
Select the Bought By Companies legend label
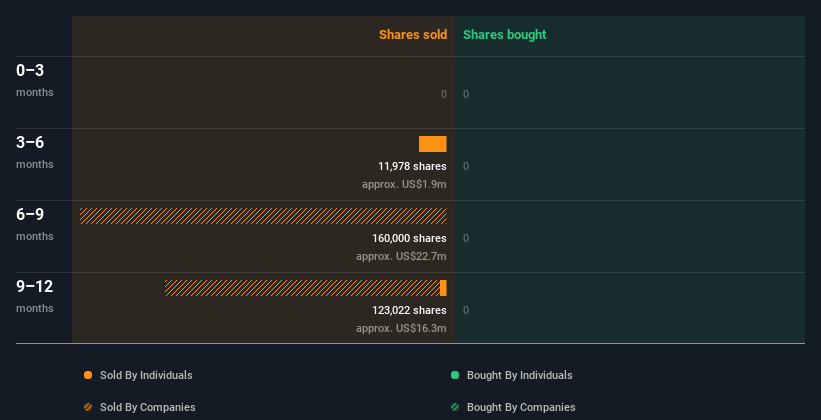[x=521, y=407]
